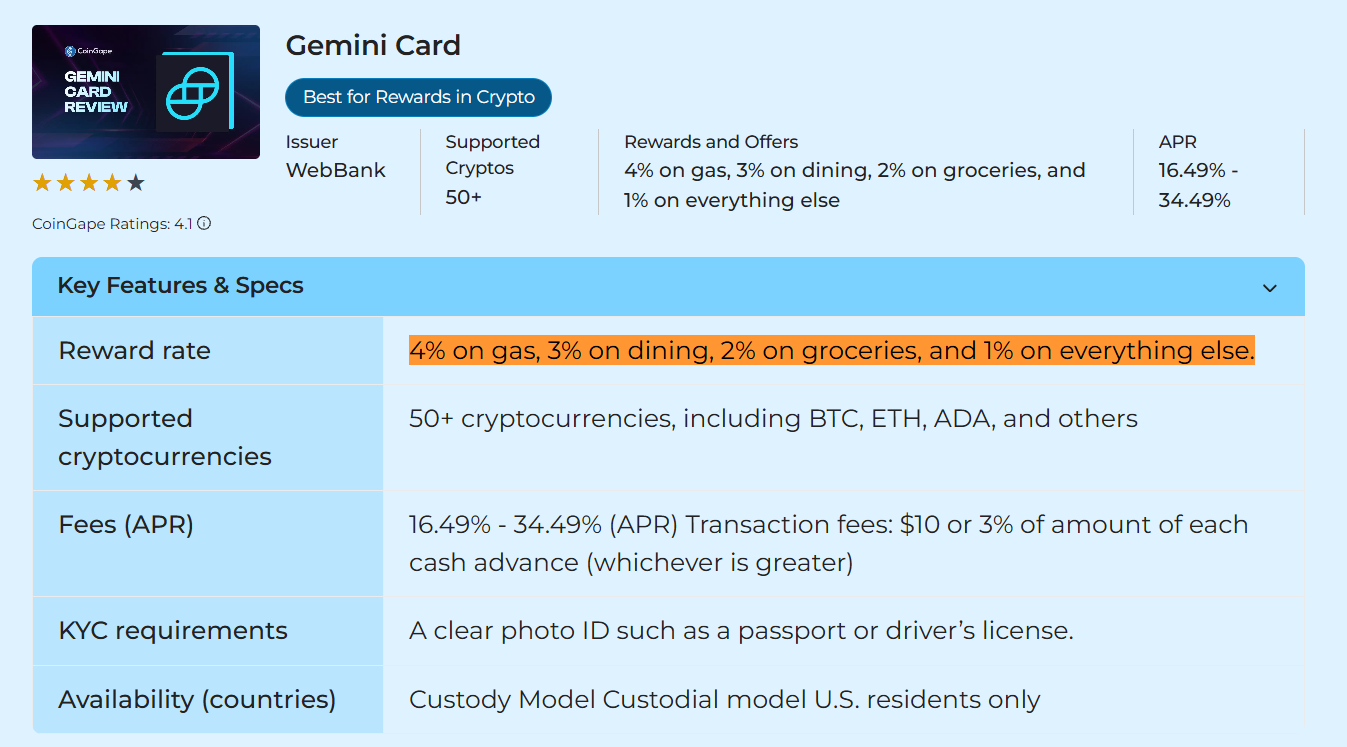This screenshot has height=747, width=1347.
Task: Select the second rating star
Action: (65, 182)
